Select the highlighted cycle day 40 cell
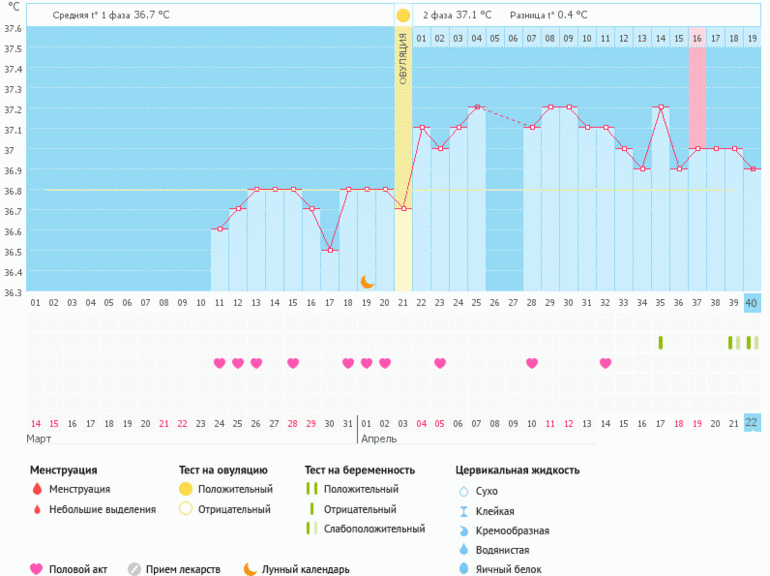The image size is (770, 576). point(752,303)
